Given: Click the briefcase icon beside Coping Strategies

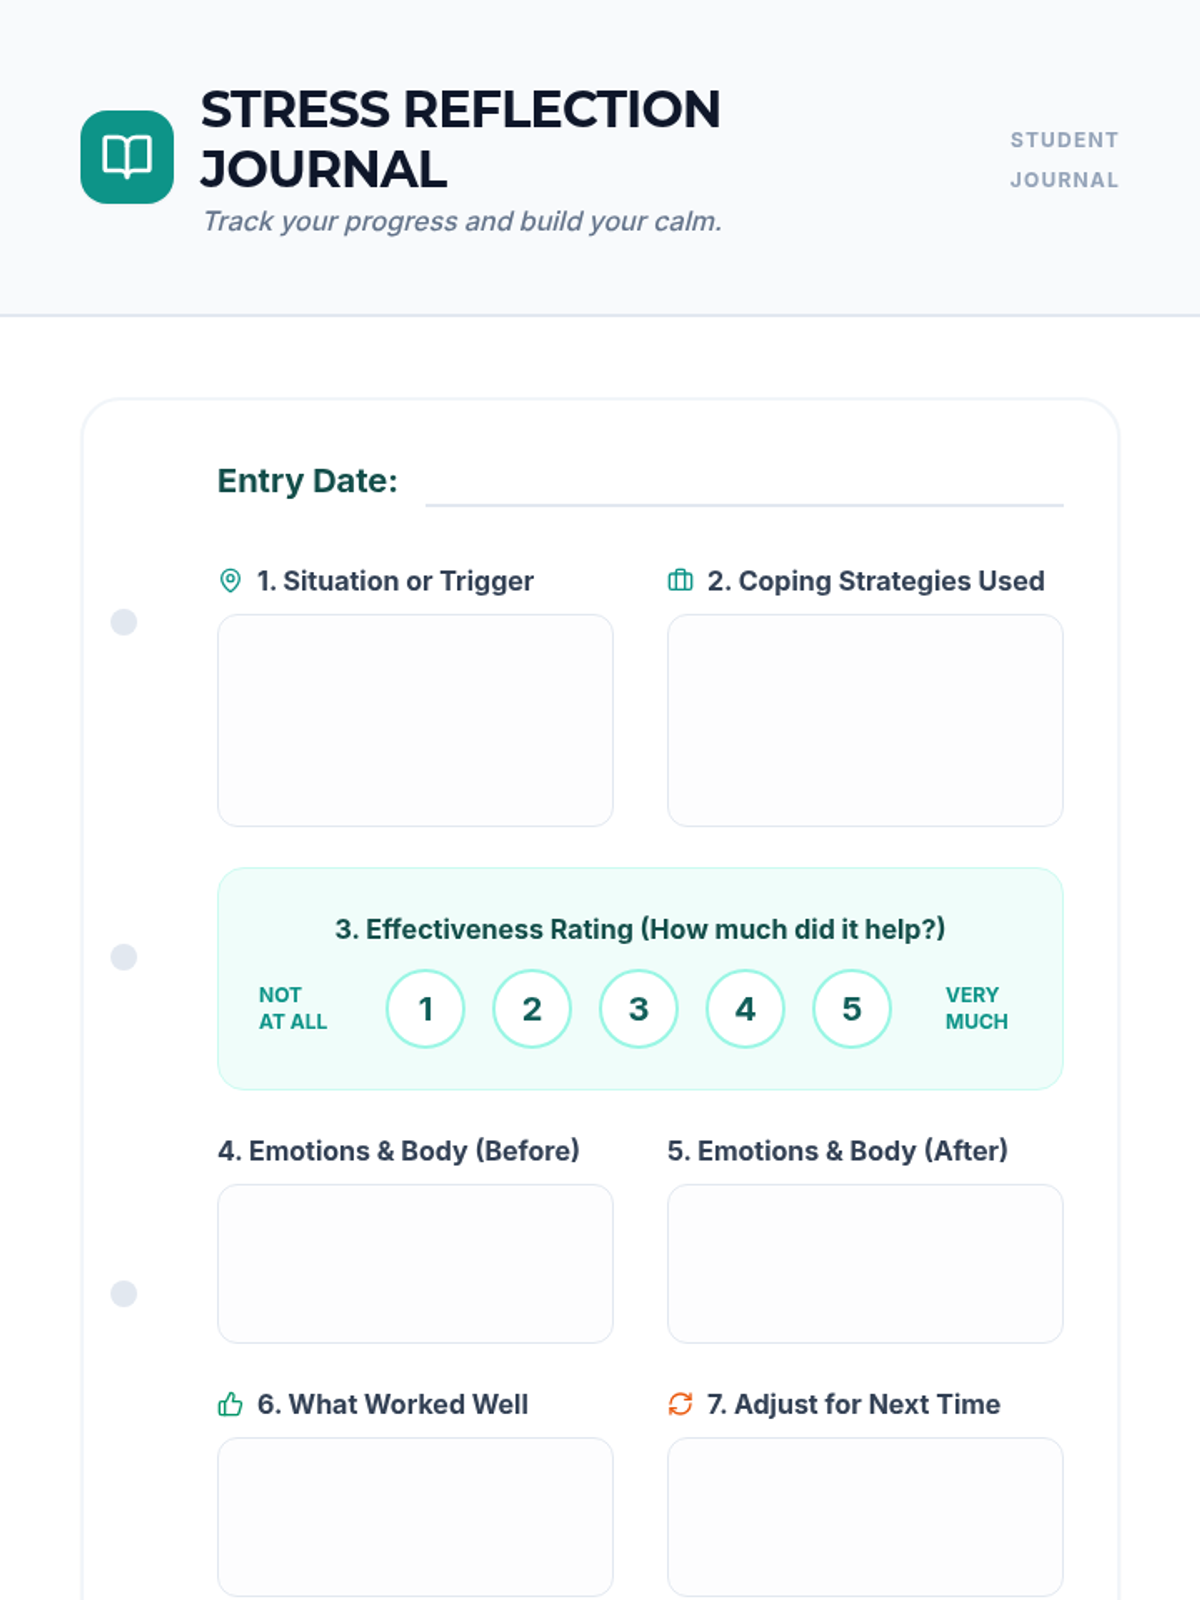Looking at the screenshot, I should click(x=680, y=581).
